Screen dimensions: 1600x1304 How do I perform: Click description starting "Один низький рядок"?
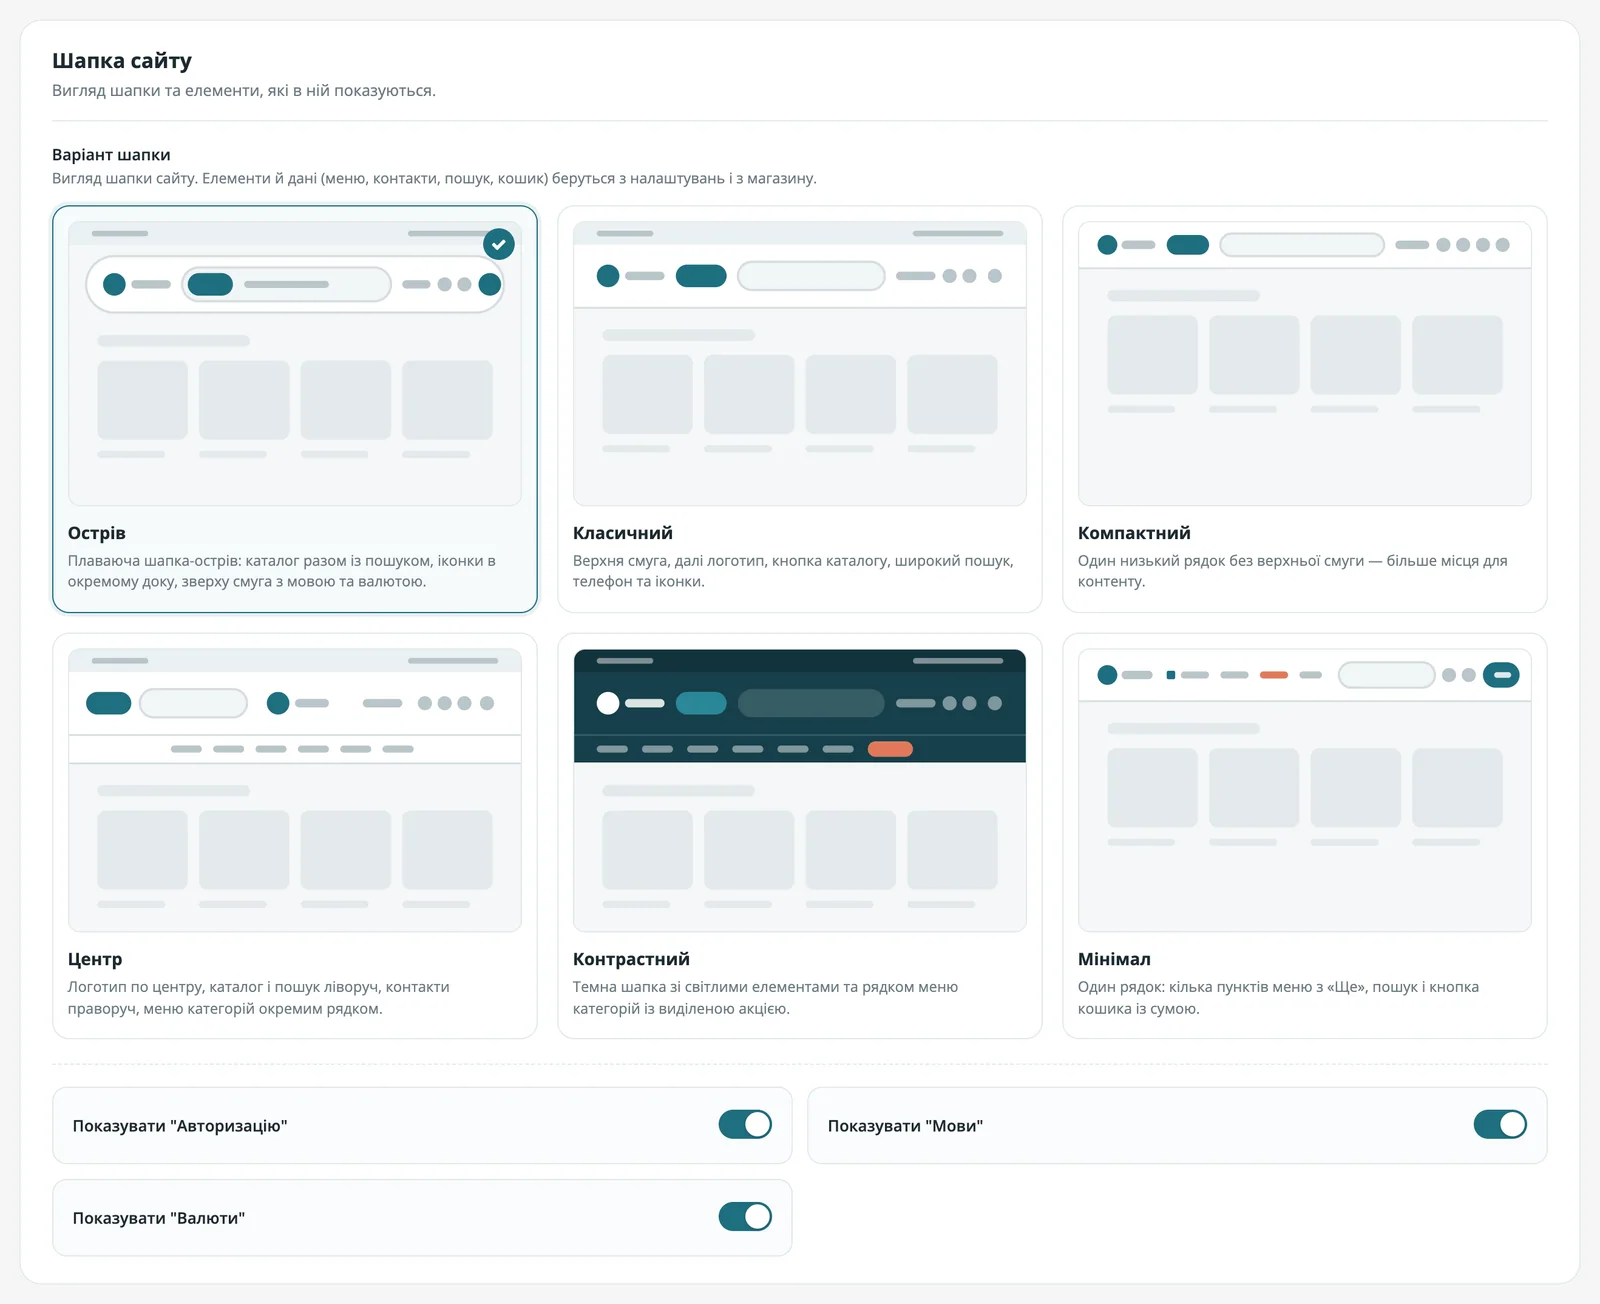[x=1292, y=571]
